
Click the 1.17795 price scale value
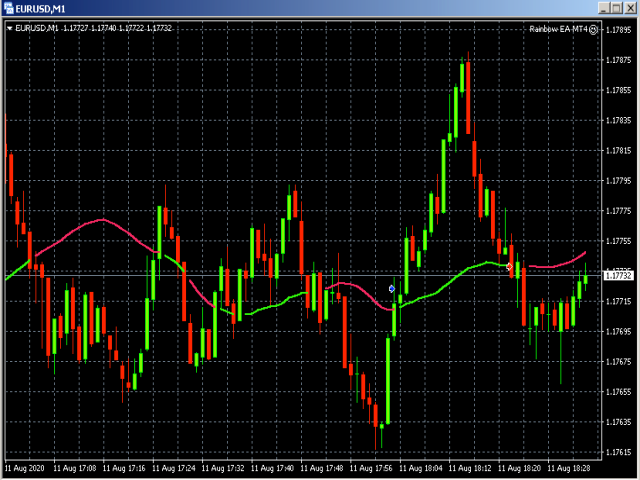(x=618, y=181)
